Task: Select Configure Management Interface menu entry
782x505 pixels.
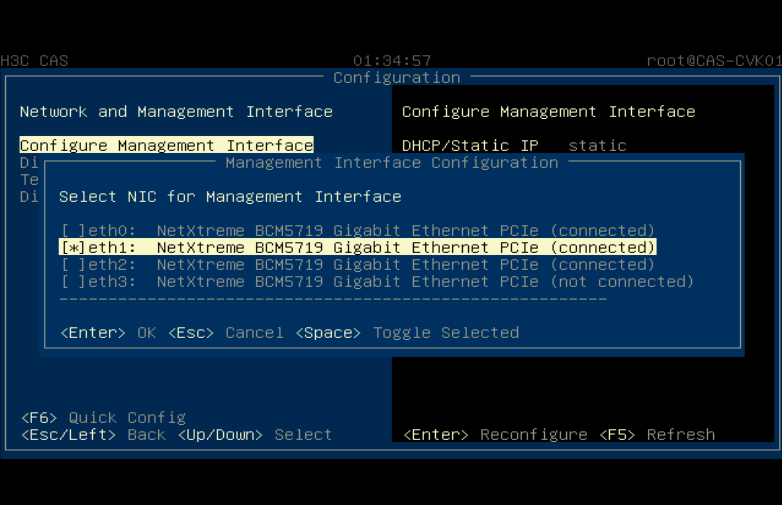Action: tap(167, 145)
